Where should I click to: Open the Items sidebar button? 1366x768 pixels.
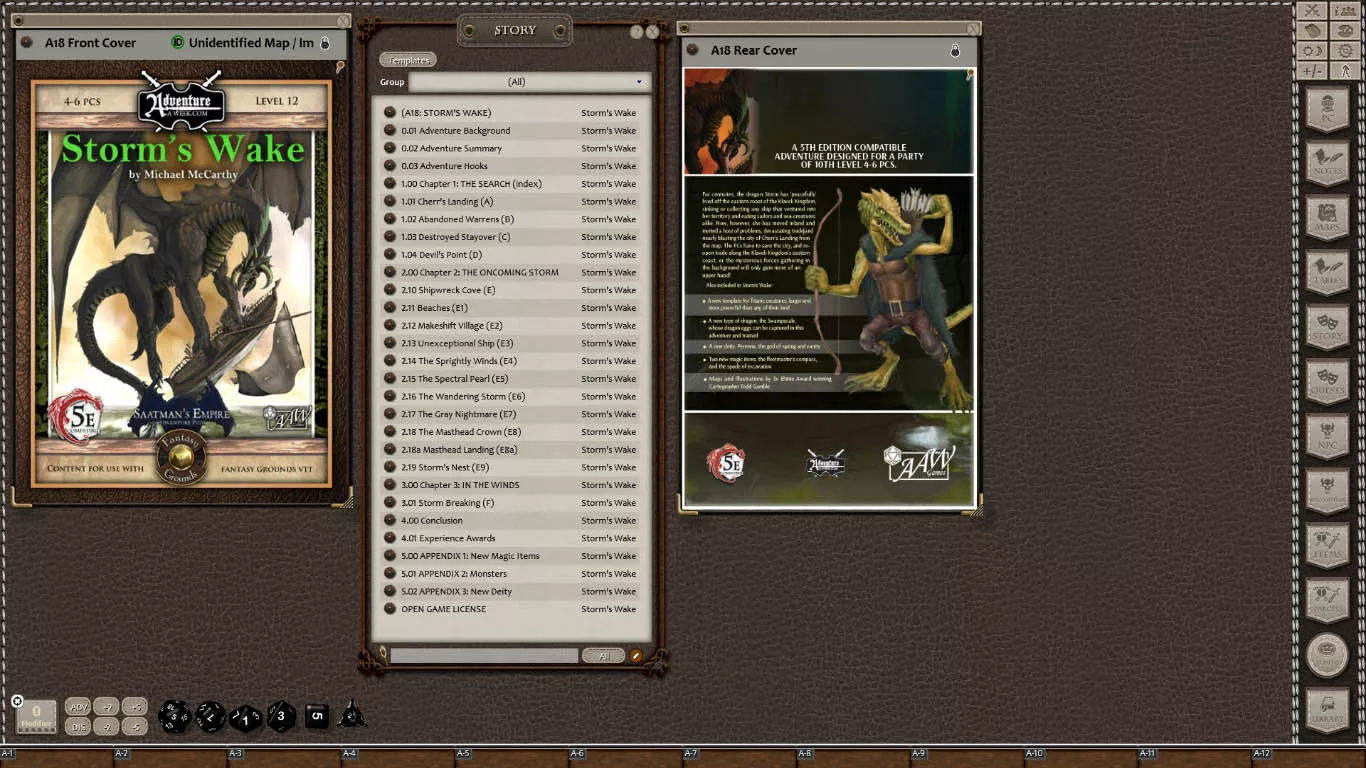click(1328, 545)
